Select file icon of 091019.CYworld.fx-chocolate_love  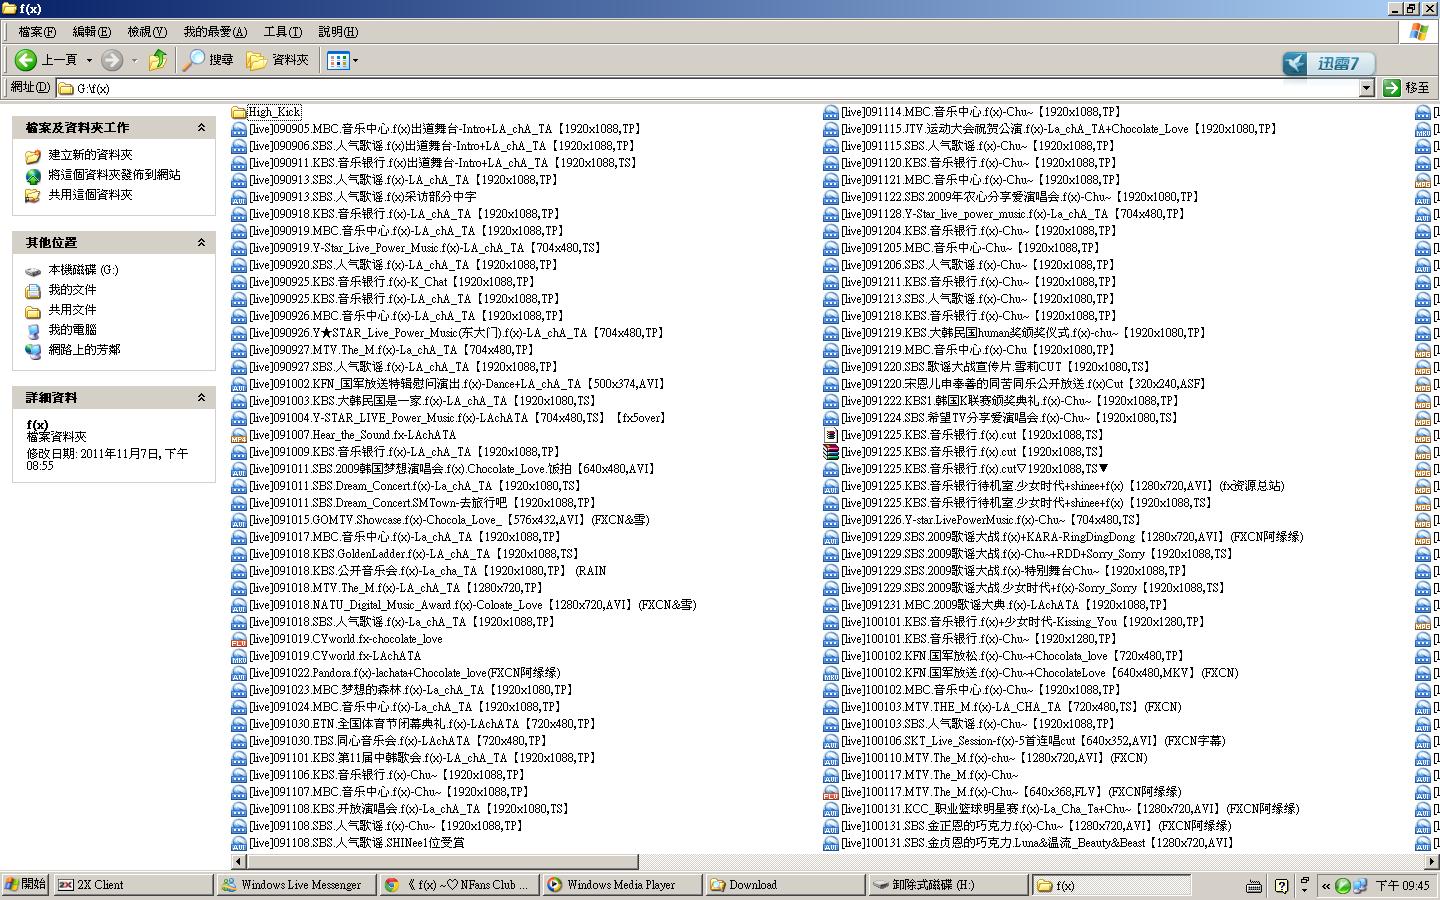pos(239,639)
